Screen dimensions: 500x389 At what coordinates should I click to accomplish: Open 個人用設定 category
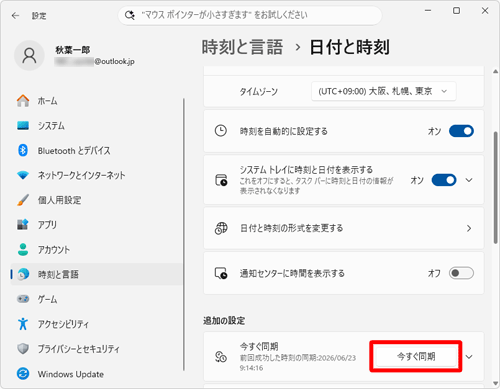pos(97,200)
